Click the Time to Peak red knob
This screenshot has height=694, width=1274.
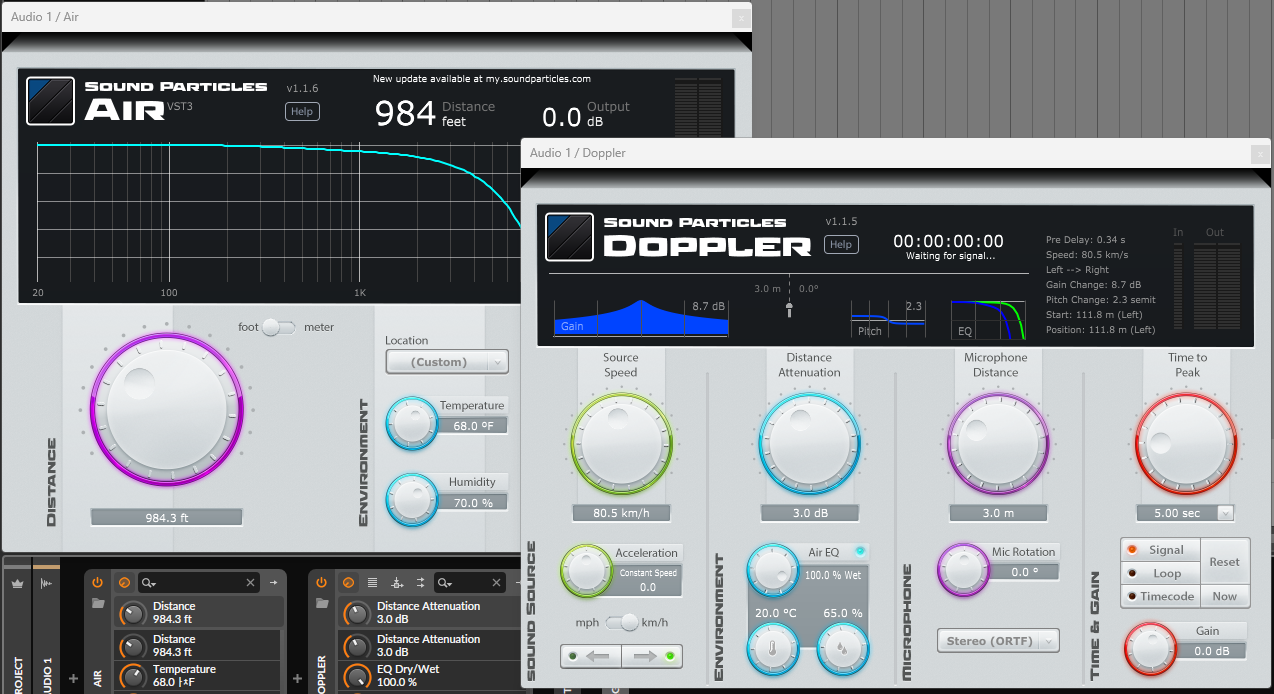tap(1185, 442)
